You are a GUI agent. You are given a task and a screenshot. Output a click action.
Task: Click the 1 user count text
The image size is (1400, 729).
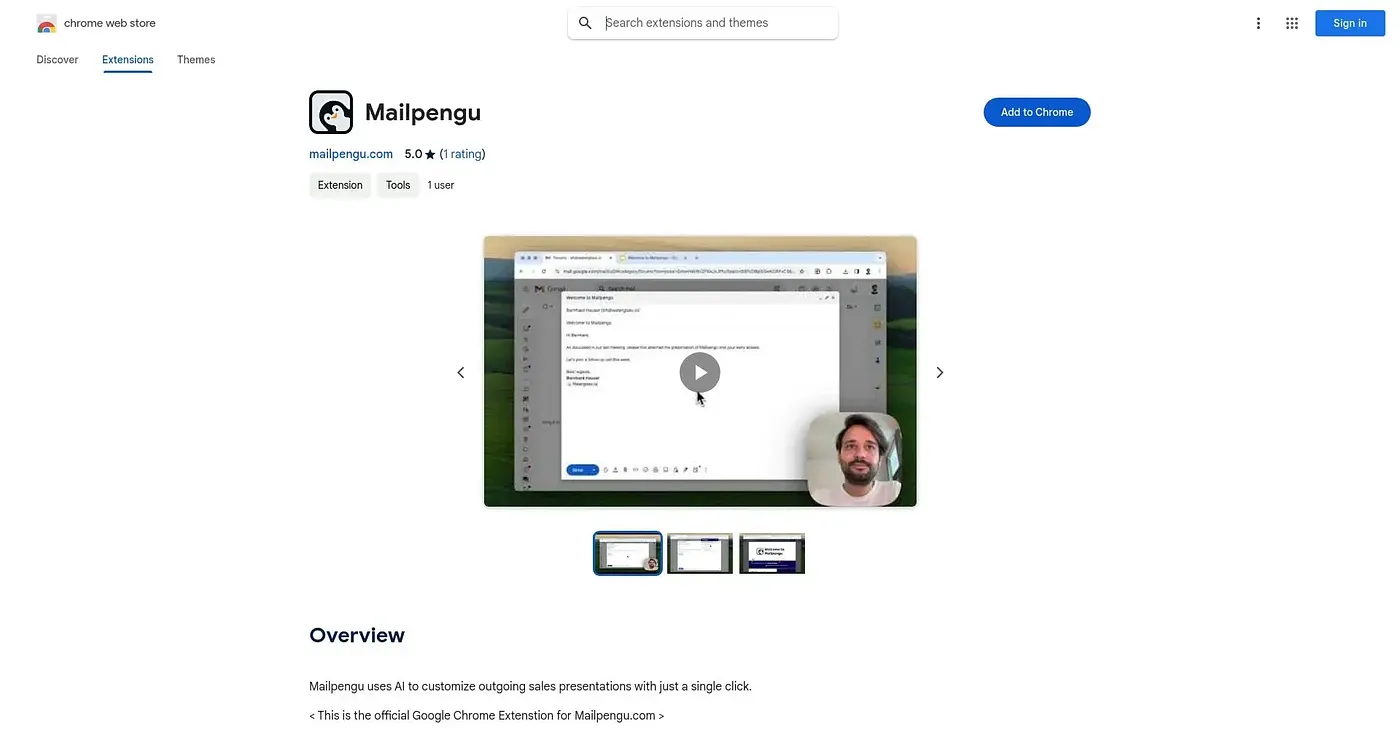(x=441, y=185)
